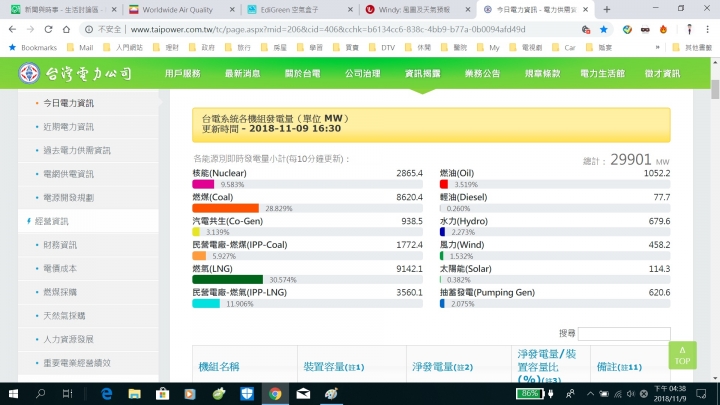Select 電網供電資訊 in sidebar
This screenshot has height=405, width=720.
click(68, 174)
